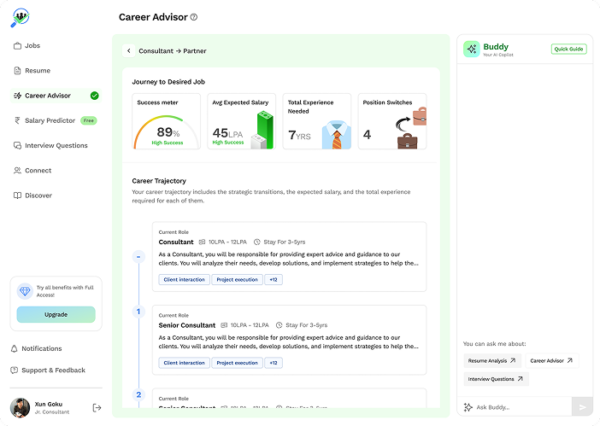Click the Buddy AI copilot logo icon

coord(471,49)
